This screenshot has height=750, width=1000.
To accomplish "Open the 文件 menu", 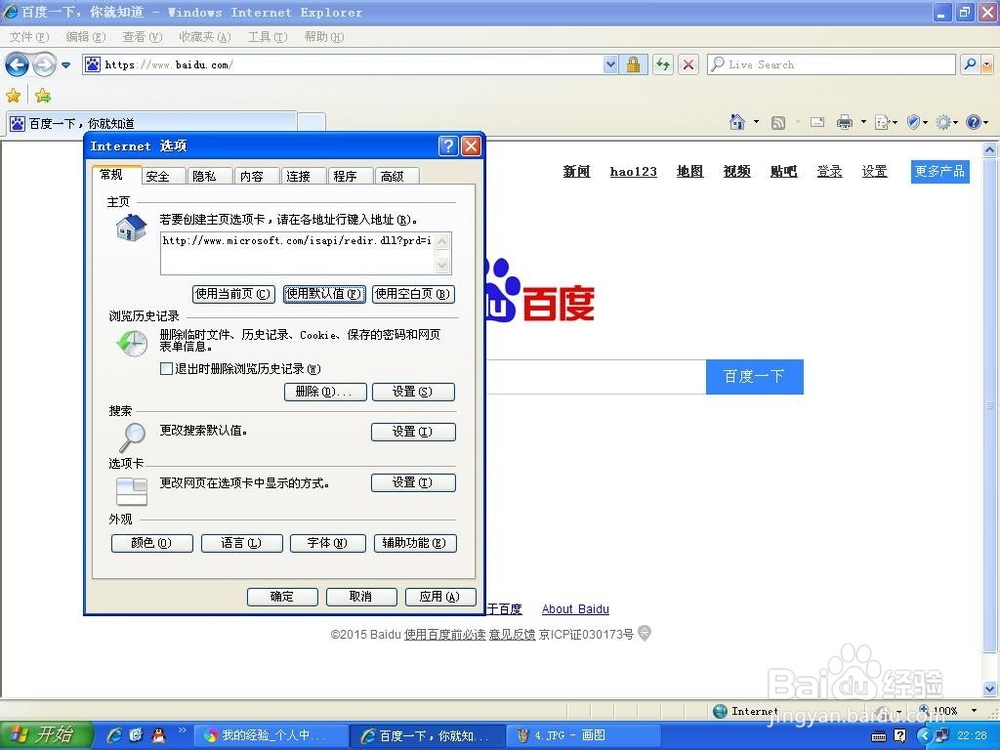I will point(29,37).
